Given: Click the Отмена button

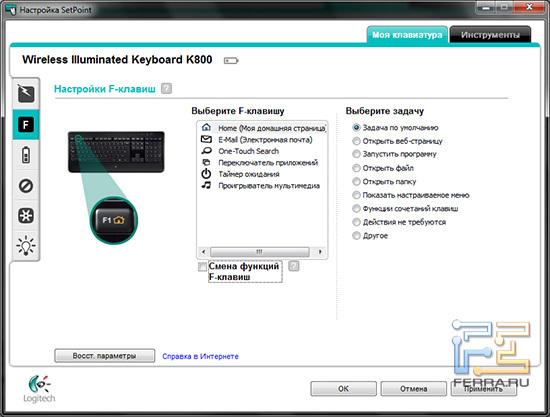Looking at the screenshot, I should (x=414, y=389).
